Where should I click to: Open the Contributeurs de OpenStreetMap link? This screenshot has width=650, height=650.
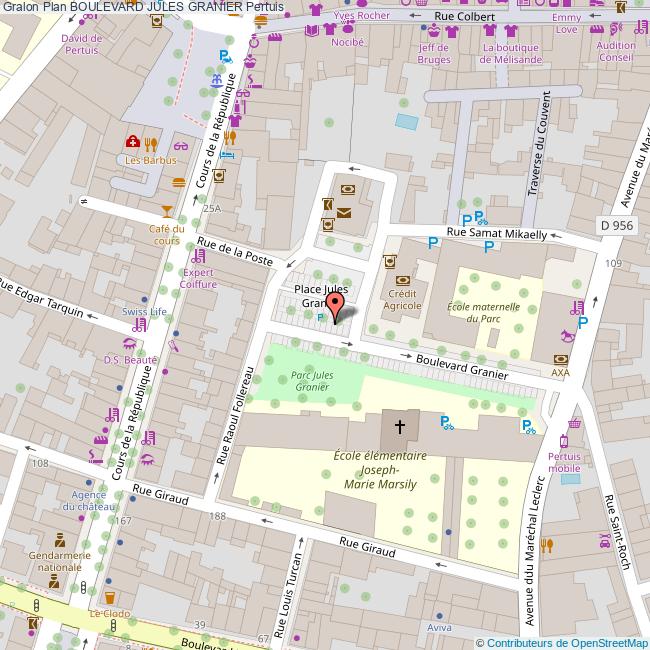pos(565,642)
